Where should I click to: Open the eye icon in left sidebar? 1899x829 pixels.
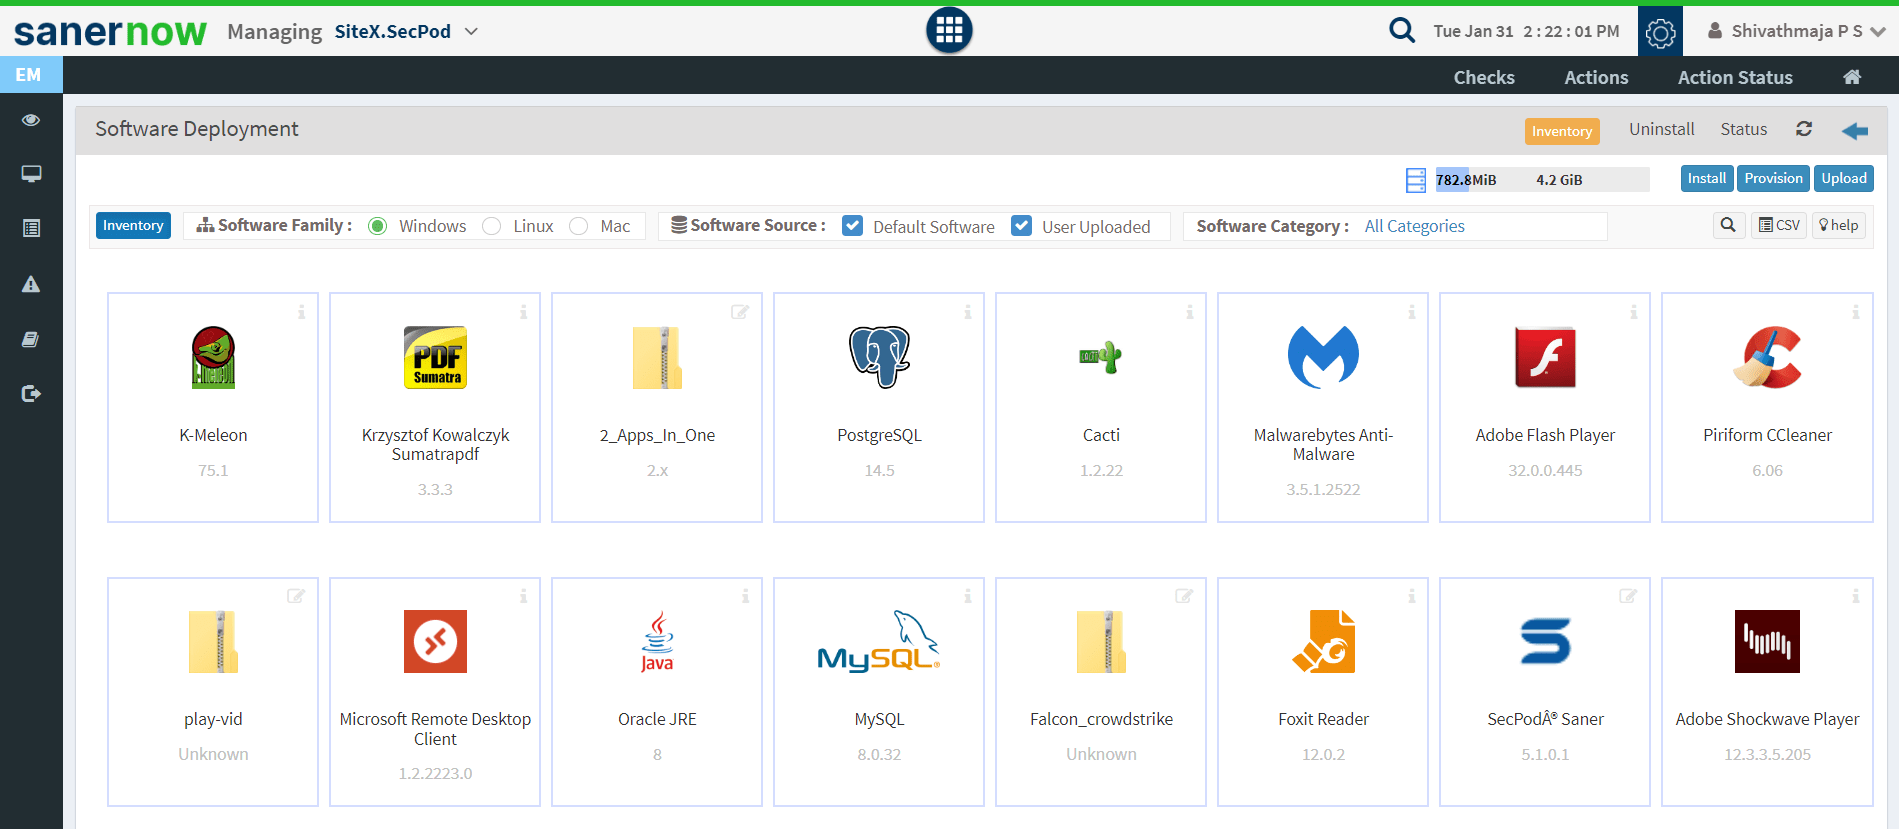coord(31,120)
